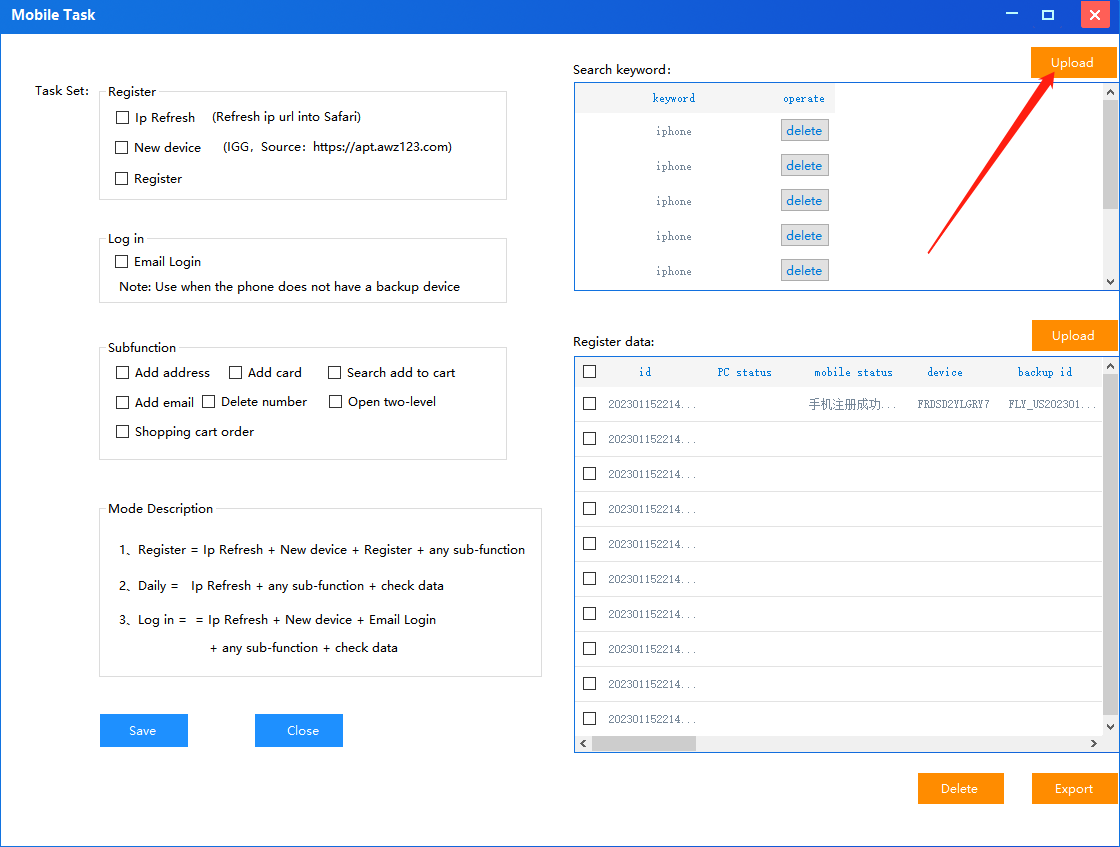Click the orange Delete button
Viewport: 1120px width, 847px height.
[961, 788]
